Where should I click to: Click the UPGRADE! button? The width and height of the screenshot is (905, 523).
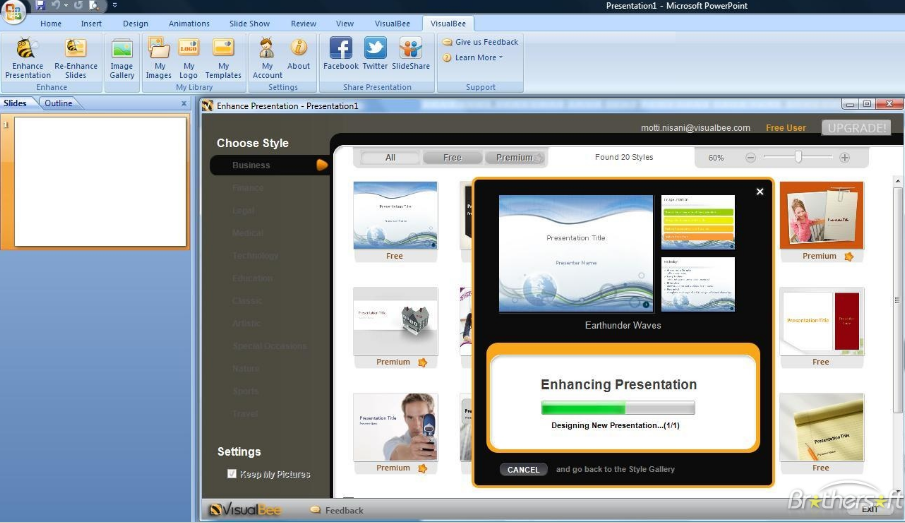pos(855,128)
